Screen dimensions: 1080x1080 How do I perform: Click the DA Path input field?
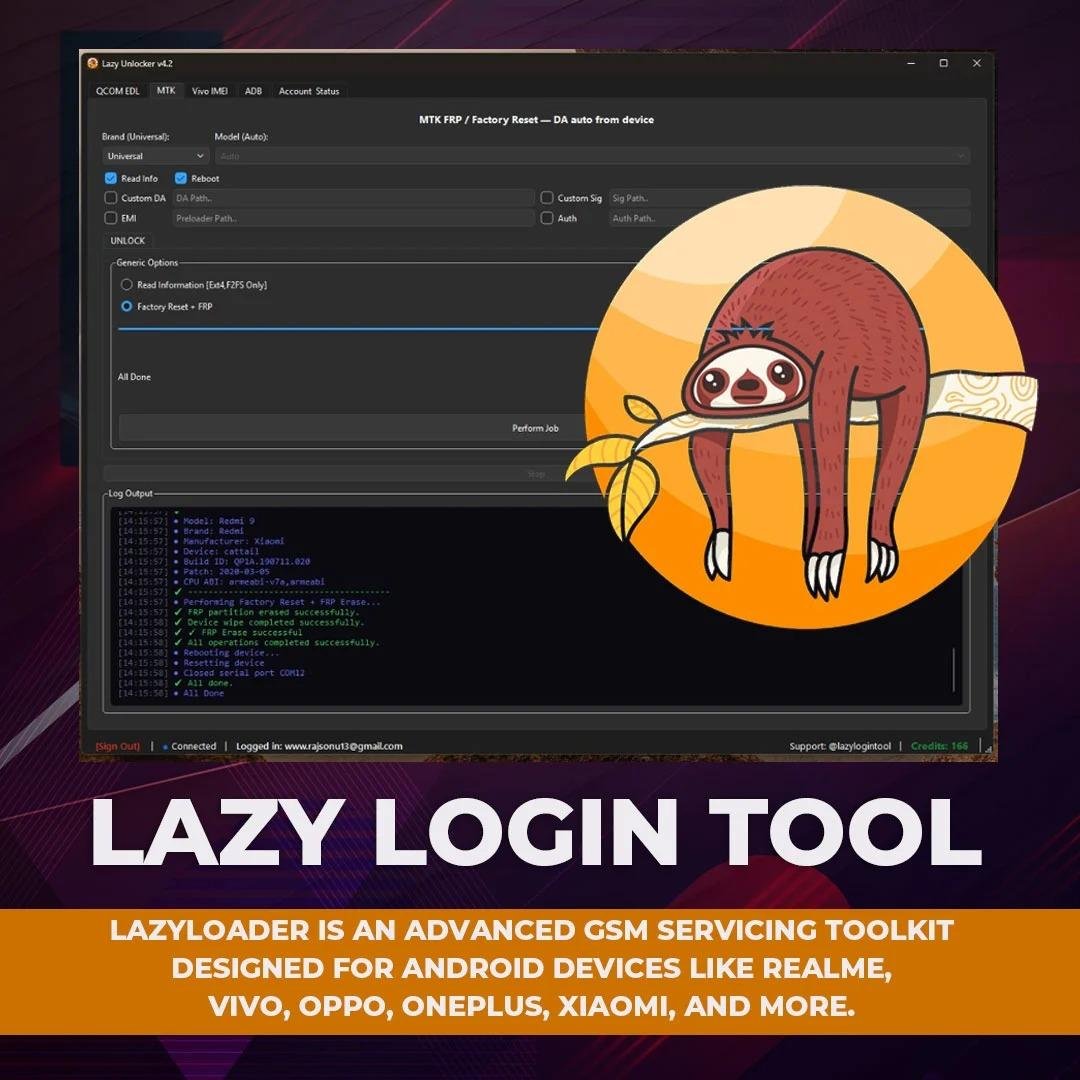[353, 198]
